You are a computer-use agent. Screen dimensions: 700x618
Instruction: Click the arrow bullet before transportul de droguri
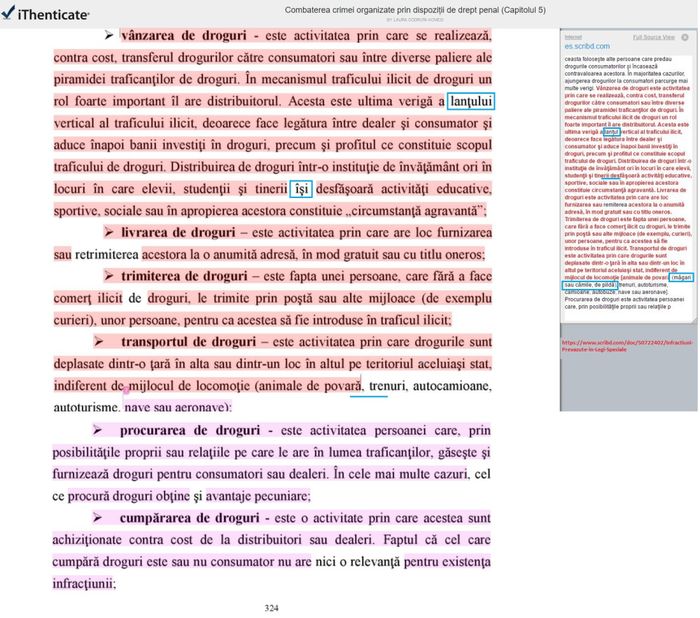(98, 341)
